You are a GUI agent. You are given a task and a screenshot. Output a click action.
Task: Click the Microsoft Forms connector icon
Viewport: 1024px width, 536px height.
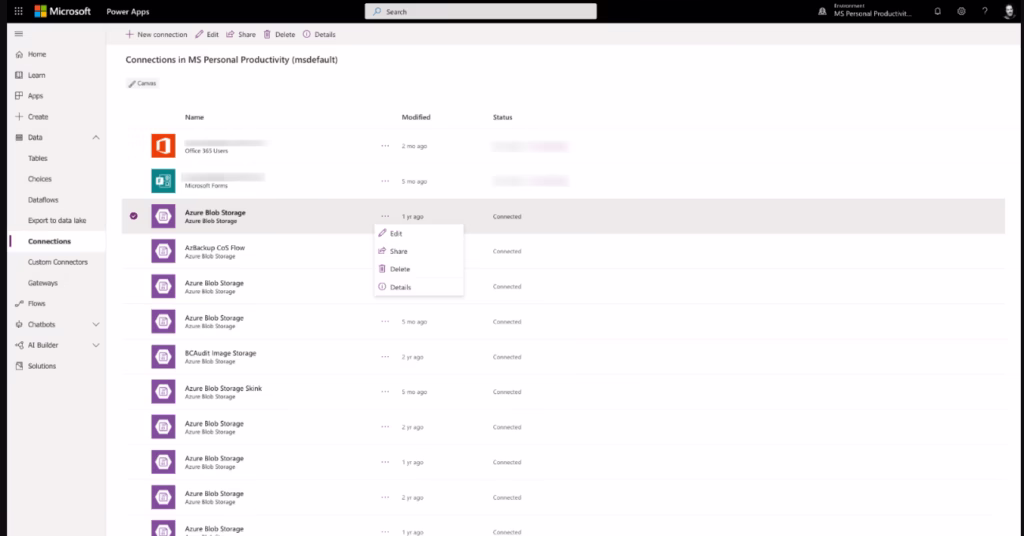point(163,181)
